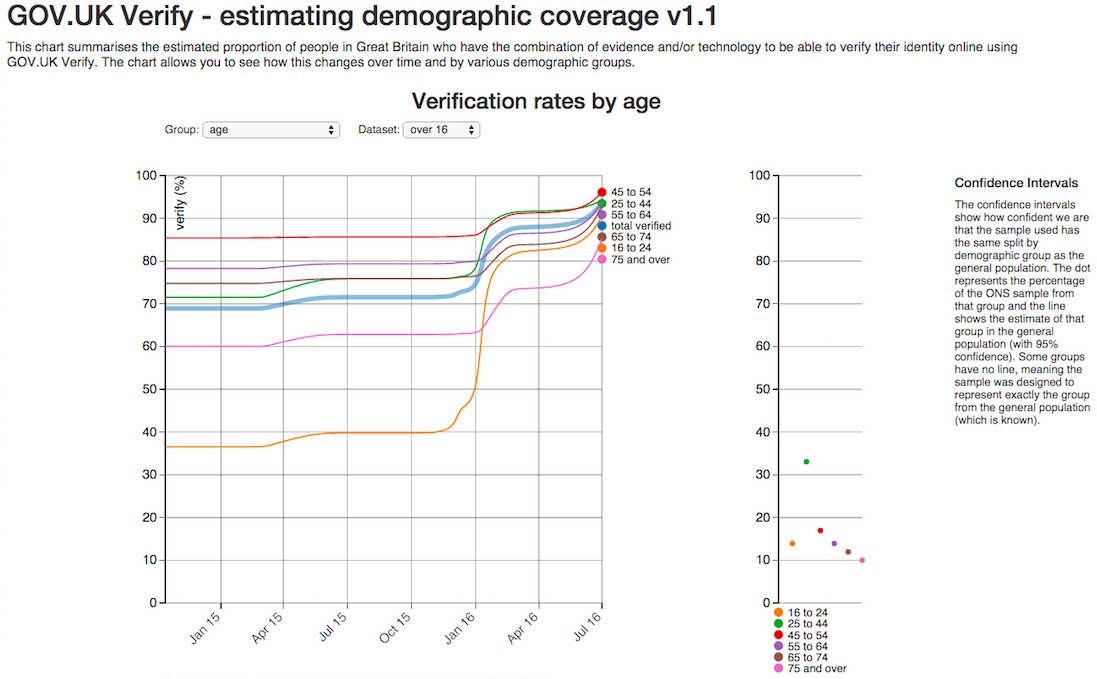This screenshot has width=1097, height=679.
Task: Click '16 to 24' text in the confidence legend
Action: (x=808, y=613)
